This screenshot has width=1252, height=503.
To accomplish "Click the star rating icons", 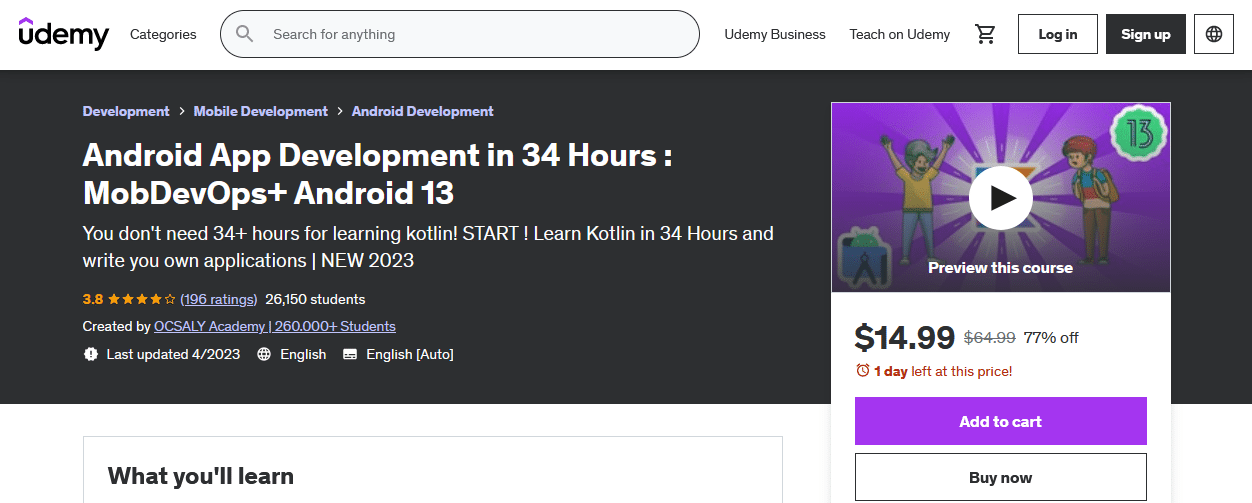I will pos(142,299).
